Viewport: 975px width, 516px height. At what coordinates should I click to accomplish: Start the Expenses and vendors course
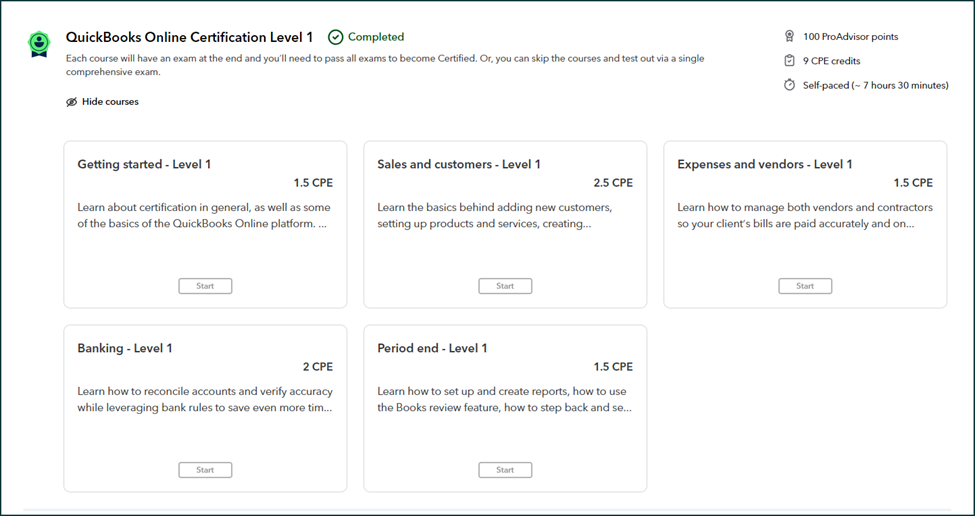coord(805,286)
